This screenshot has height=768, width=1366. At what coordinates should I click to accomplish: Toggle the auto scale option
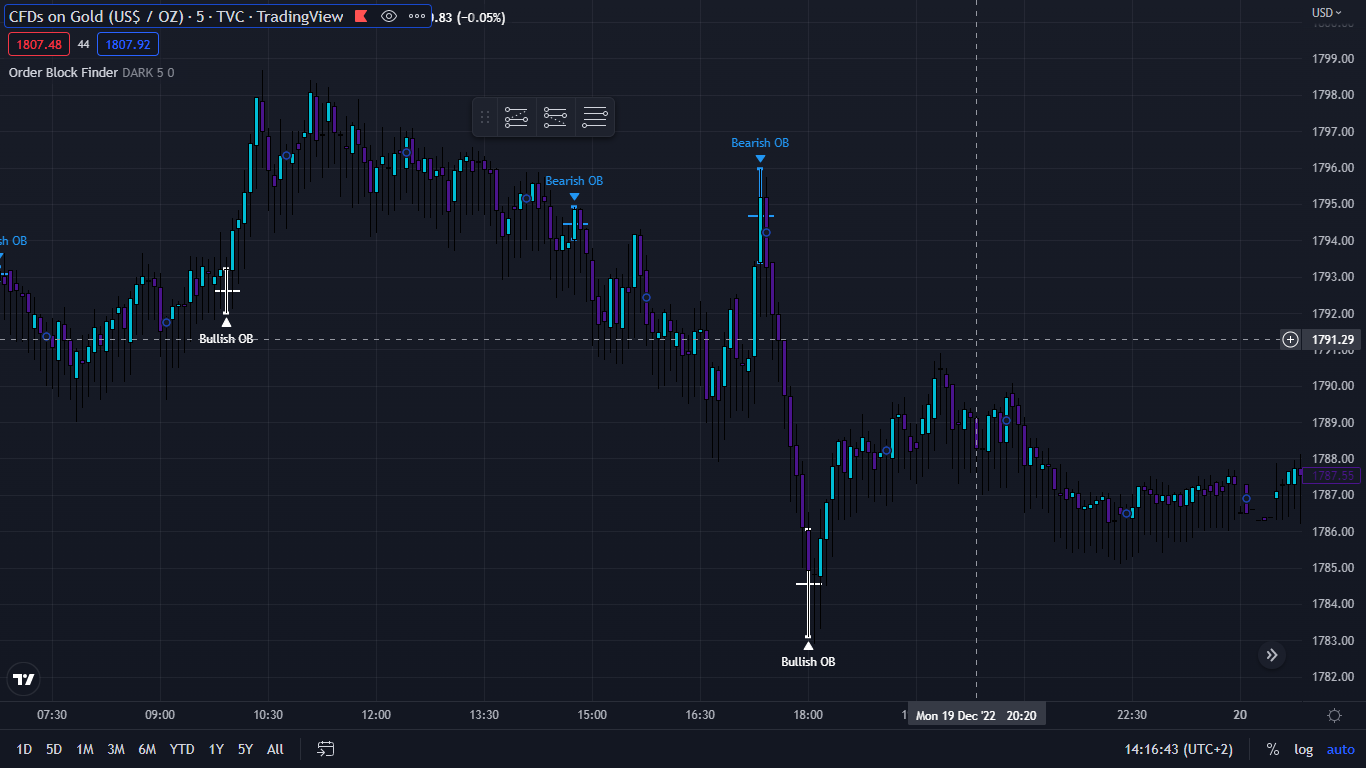pyautogui.click(x=1340, y=749)
